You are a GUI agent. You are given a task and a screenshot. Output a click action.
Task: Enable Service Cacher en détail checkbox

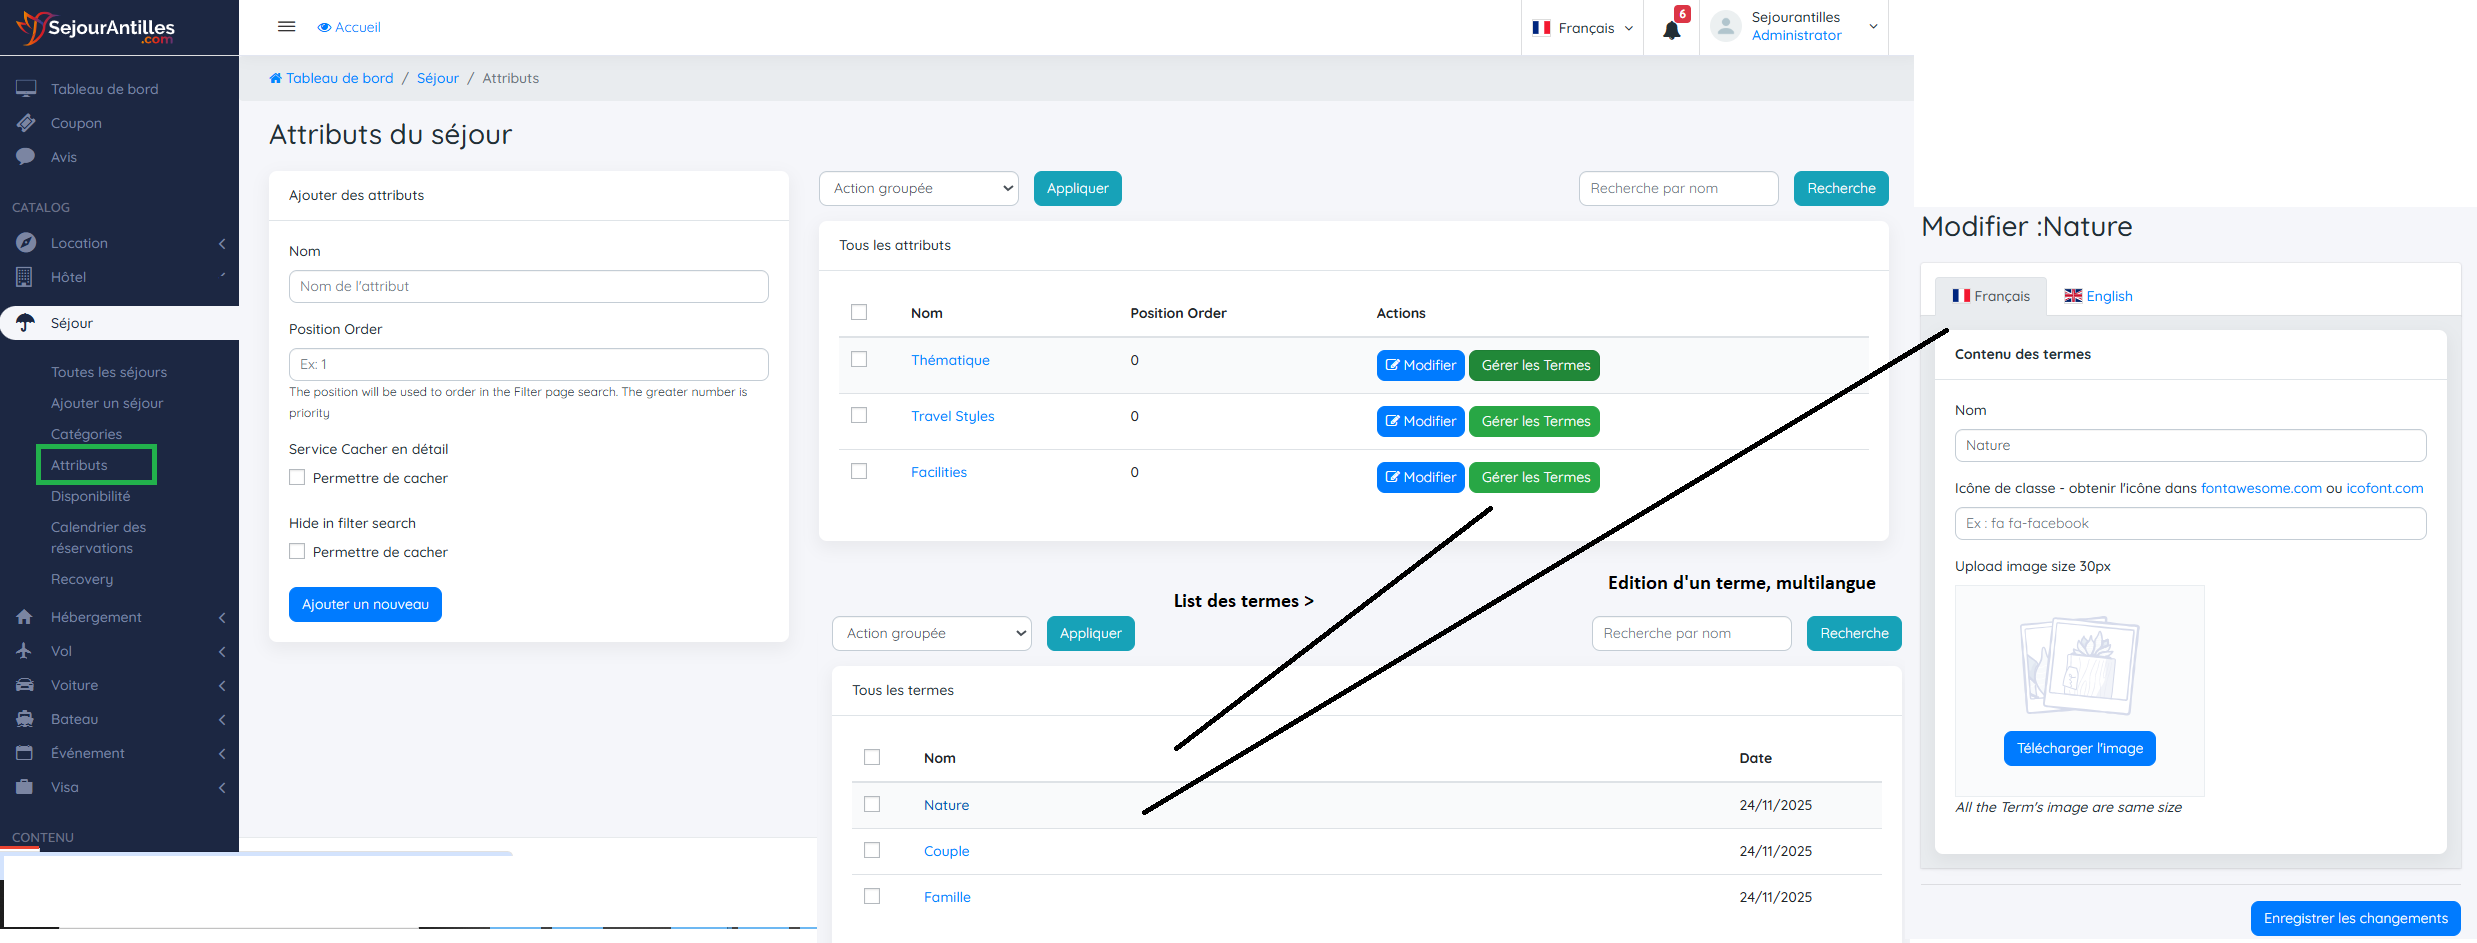[297, 478]
